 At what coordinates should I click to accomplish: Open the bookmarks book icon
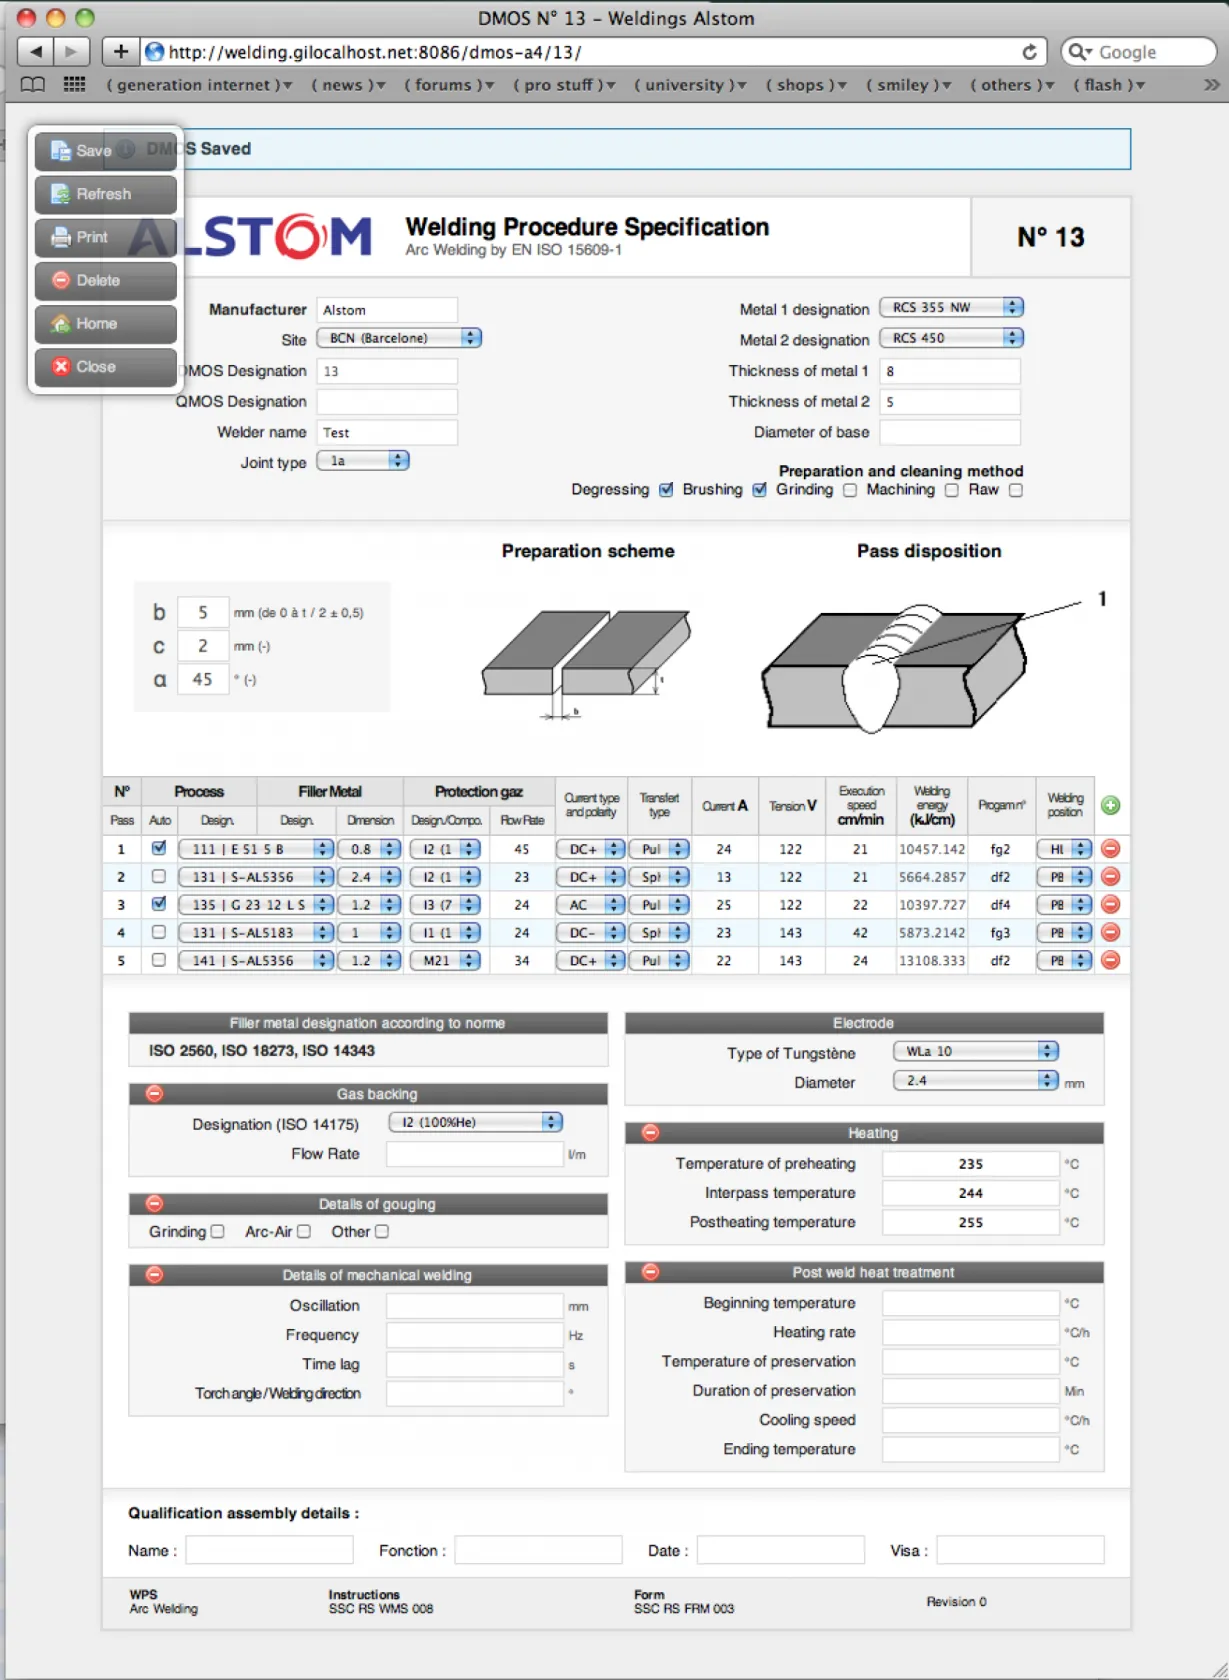pos(33,85)
